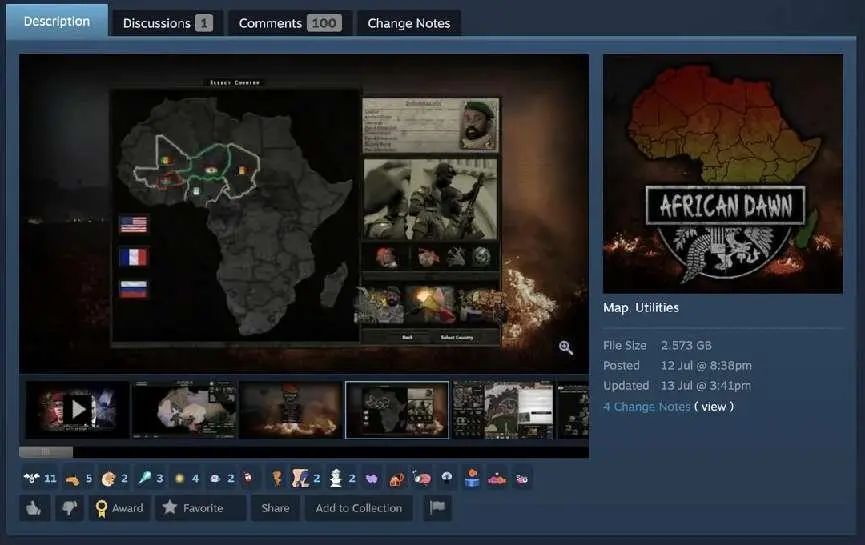Screen dimensions: 865x545
Task: Open the Description tab
Action: tap(57, 22)
